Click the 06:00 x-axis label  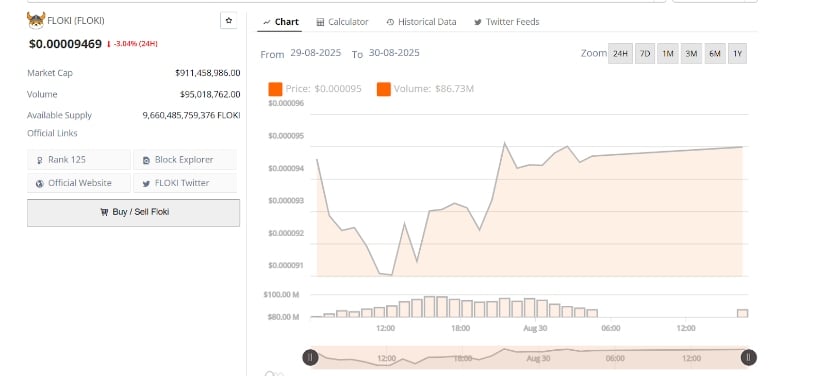tap(610, 328)
